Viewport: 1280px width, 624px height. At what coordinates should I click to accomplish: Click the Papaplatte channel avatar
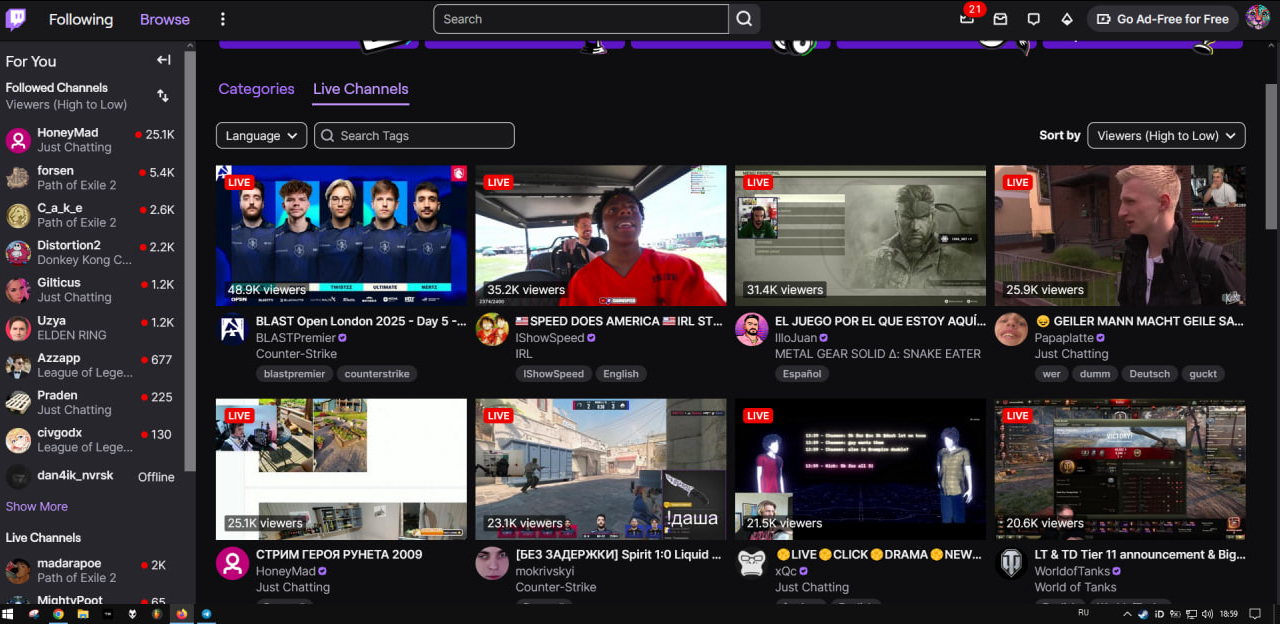[x=1011, y=330]
